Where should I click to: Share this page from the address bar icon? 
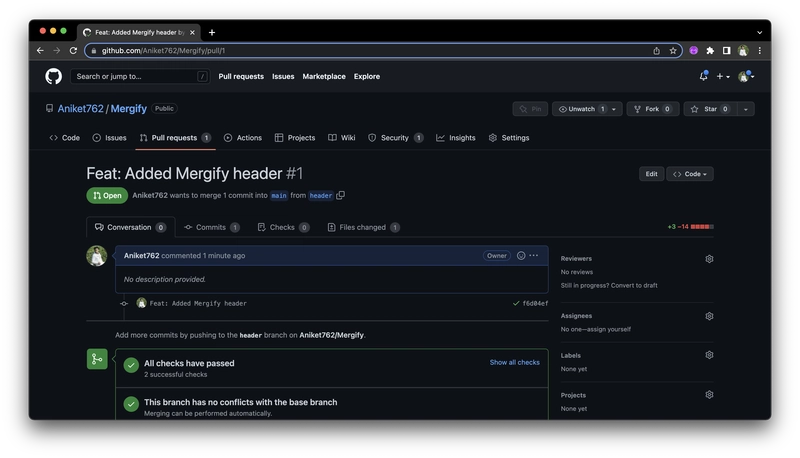tap(657, 50)
